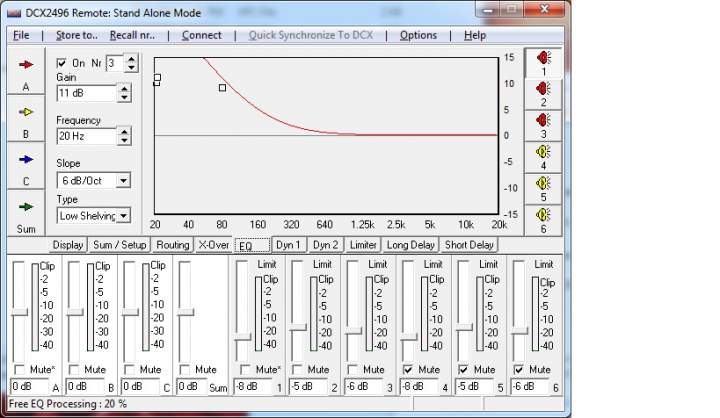Open the Help menu
720x418 pixels.
475,35
